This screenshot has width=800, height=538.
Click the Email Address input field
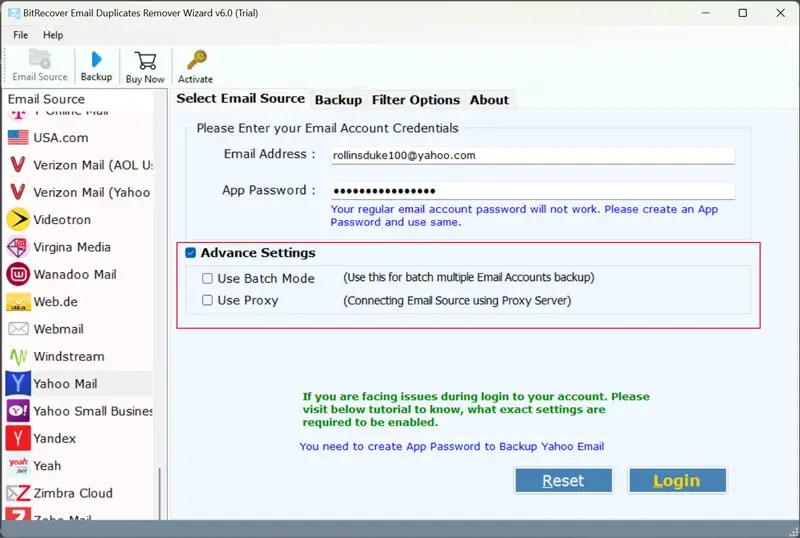pyautogui.click(x=532, y=156)
